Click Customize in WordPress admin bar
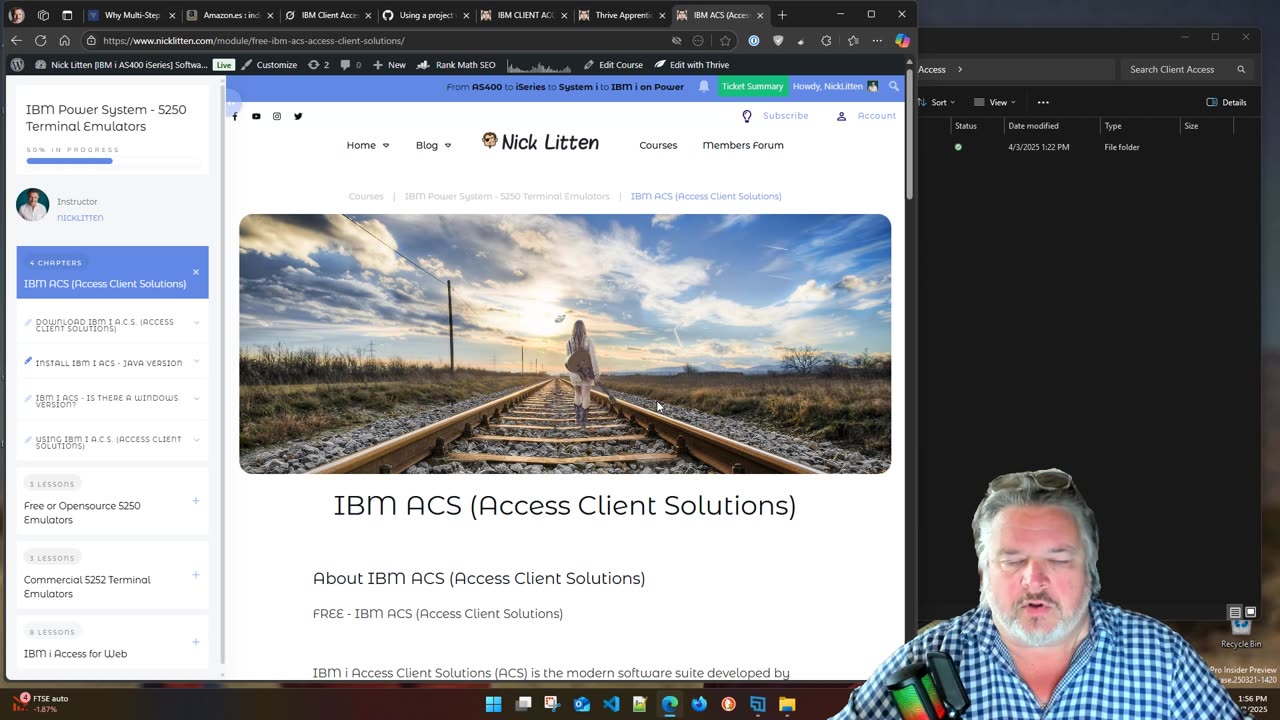The width and height of the screenshot is (1280, 720). [x=269, y=64]
